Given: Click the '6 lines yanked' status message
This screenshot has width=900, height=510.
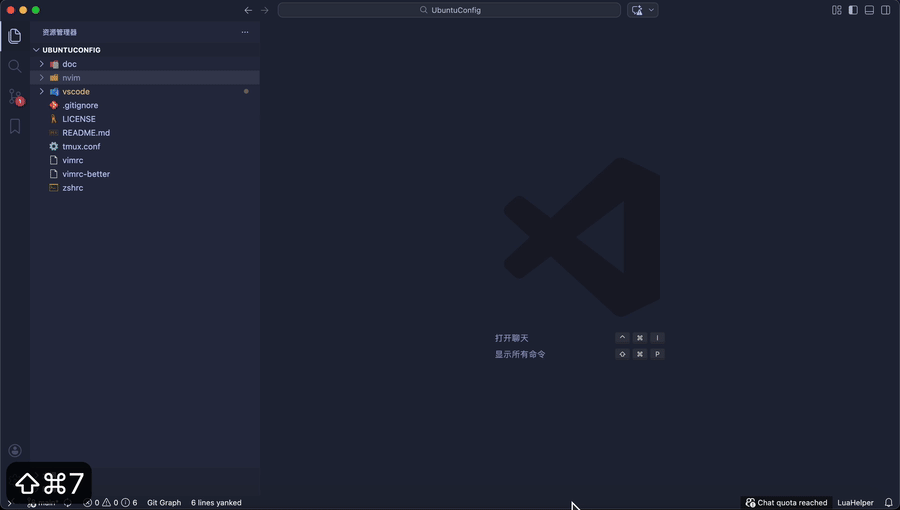Looking at the screenshot, I should point(216,503).
